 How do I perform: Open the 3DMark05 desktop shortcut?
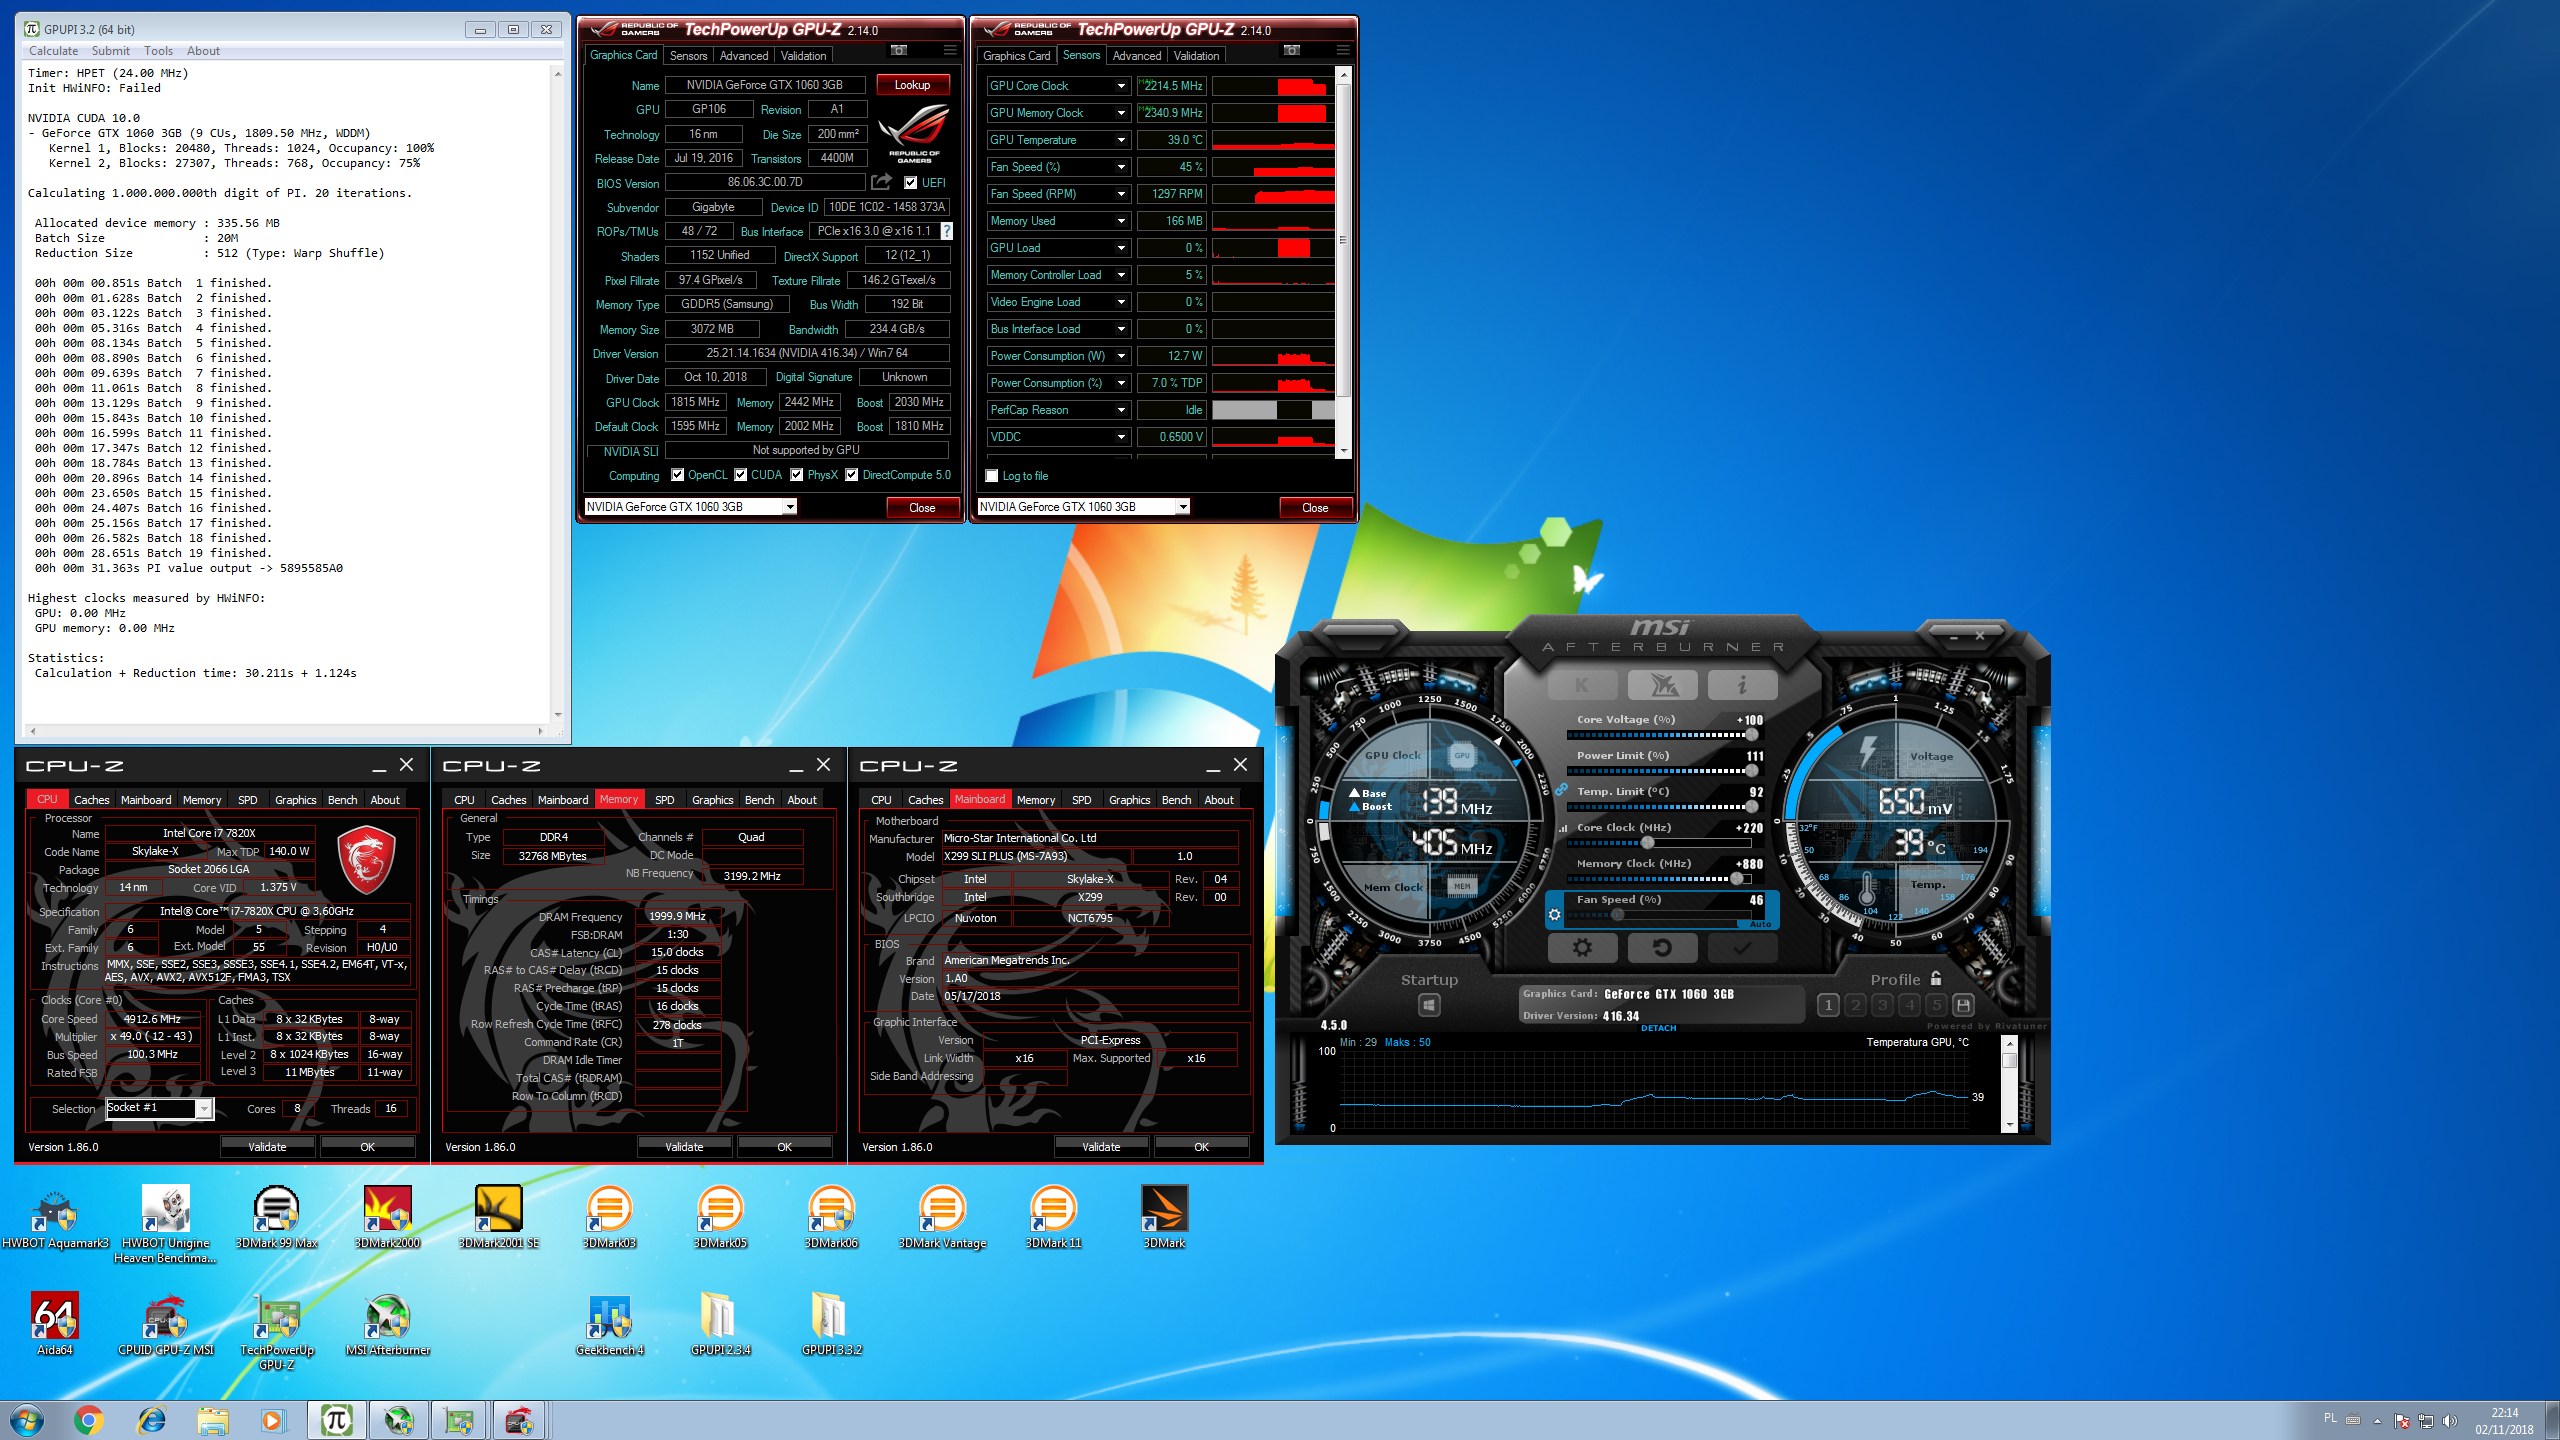(720, 1219)
